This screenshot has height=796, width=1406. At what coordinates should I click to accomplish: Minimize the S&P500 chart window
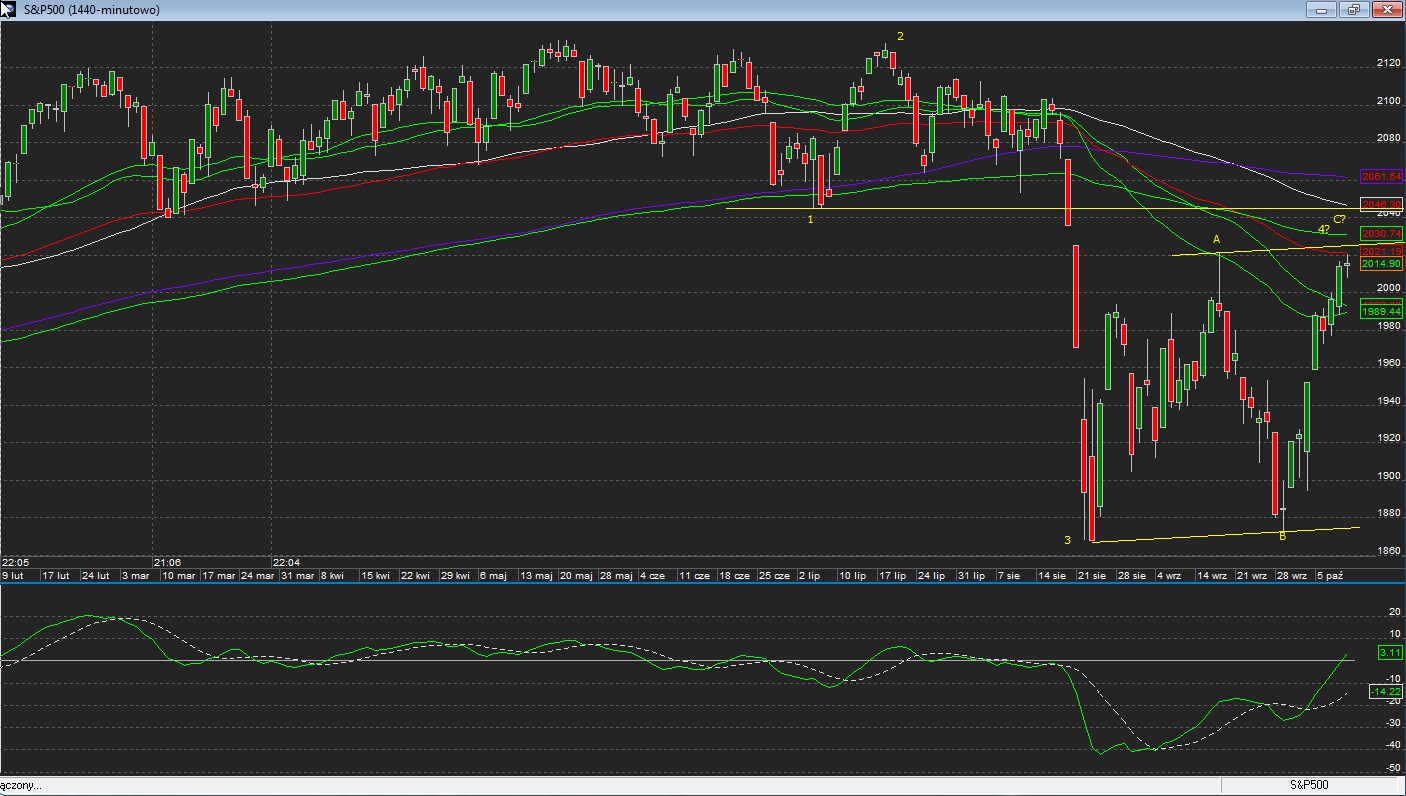(1322, 10)
